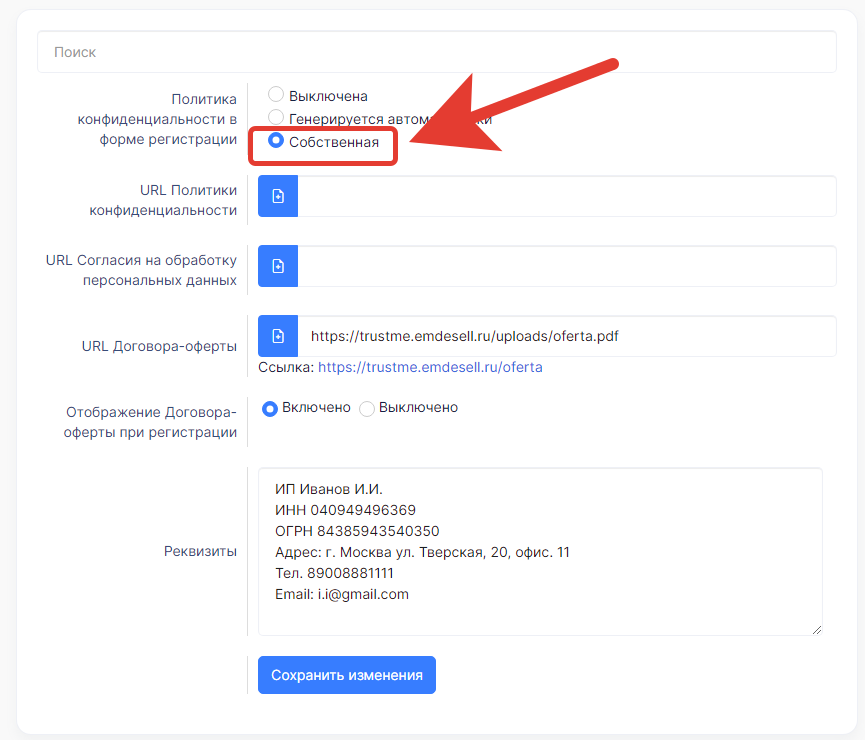
Task: Choose the Генерируется автоматически radio option
Action: tap(276, 118)
